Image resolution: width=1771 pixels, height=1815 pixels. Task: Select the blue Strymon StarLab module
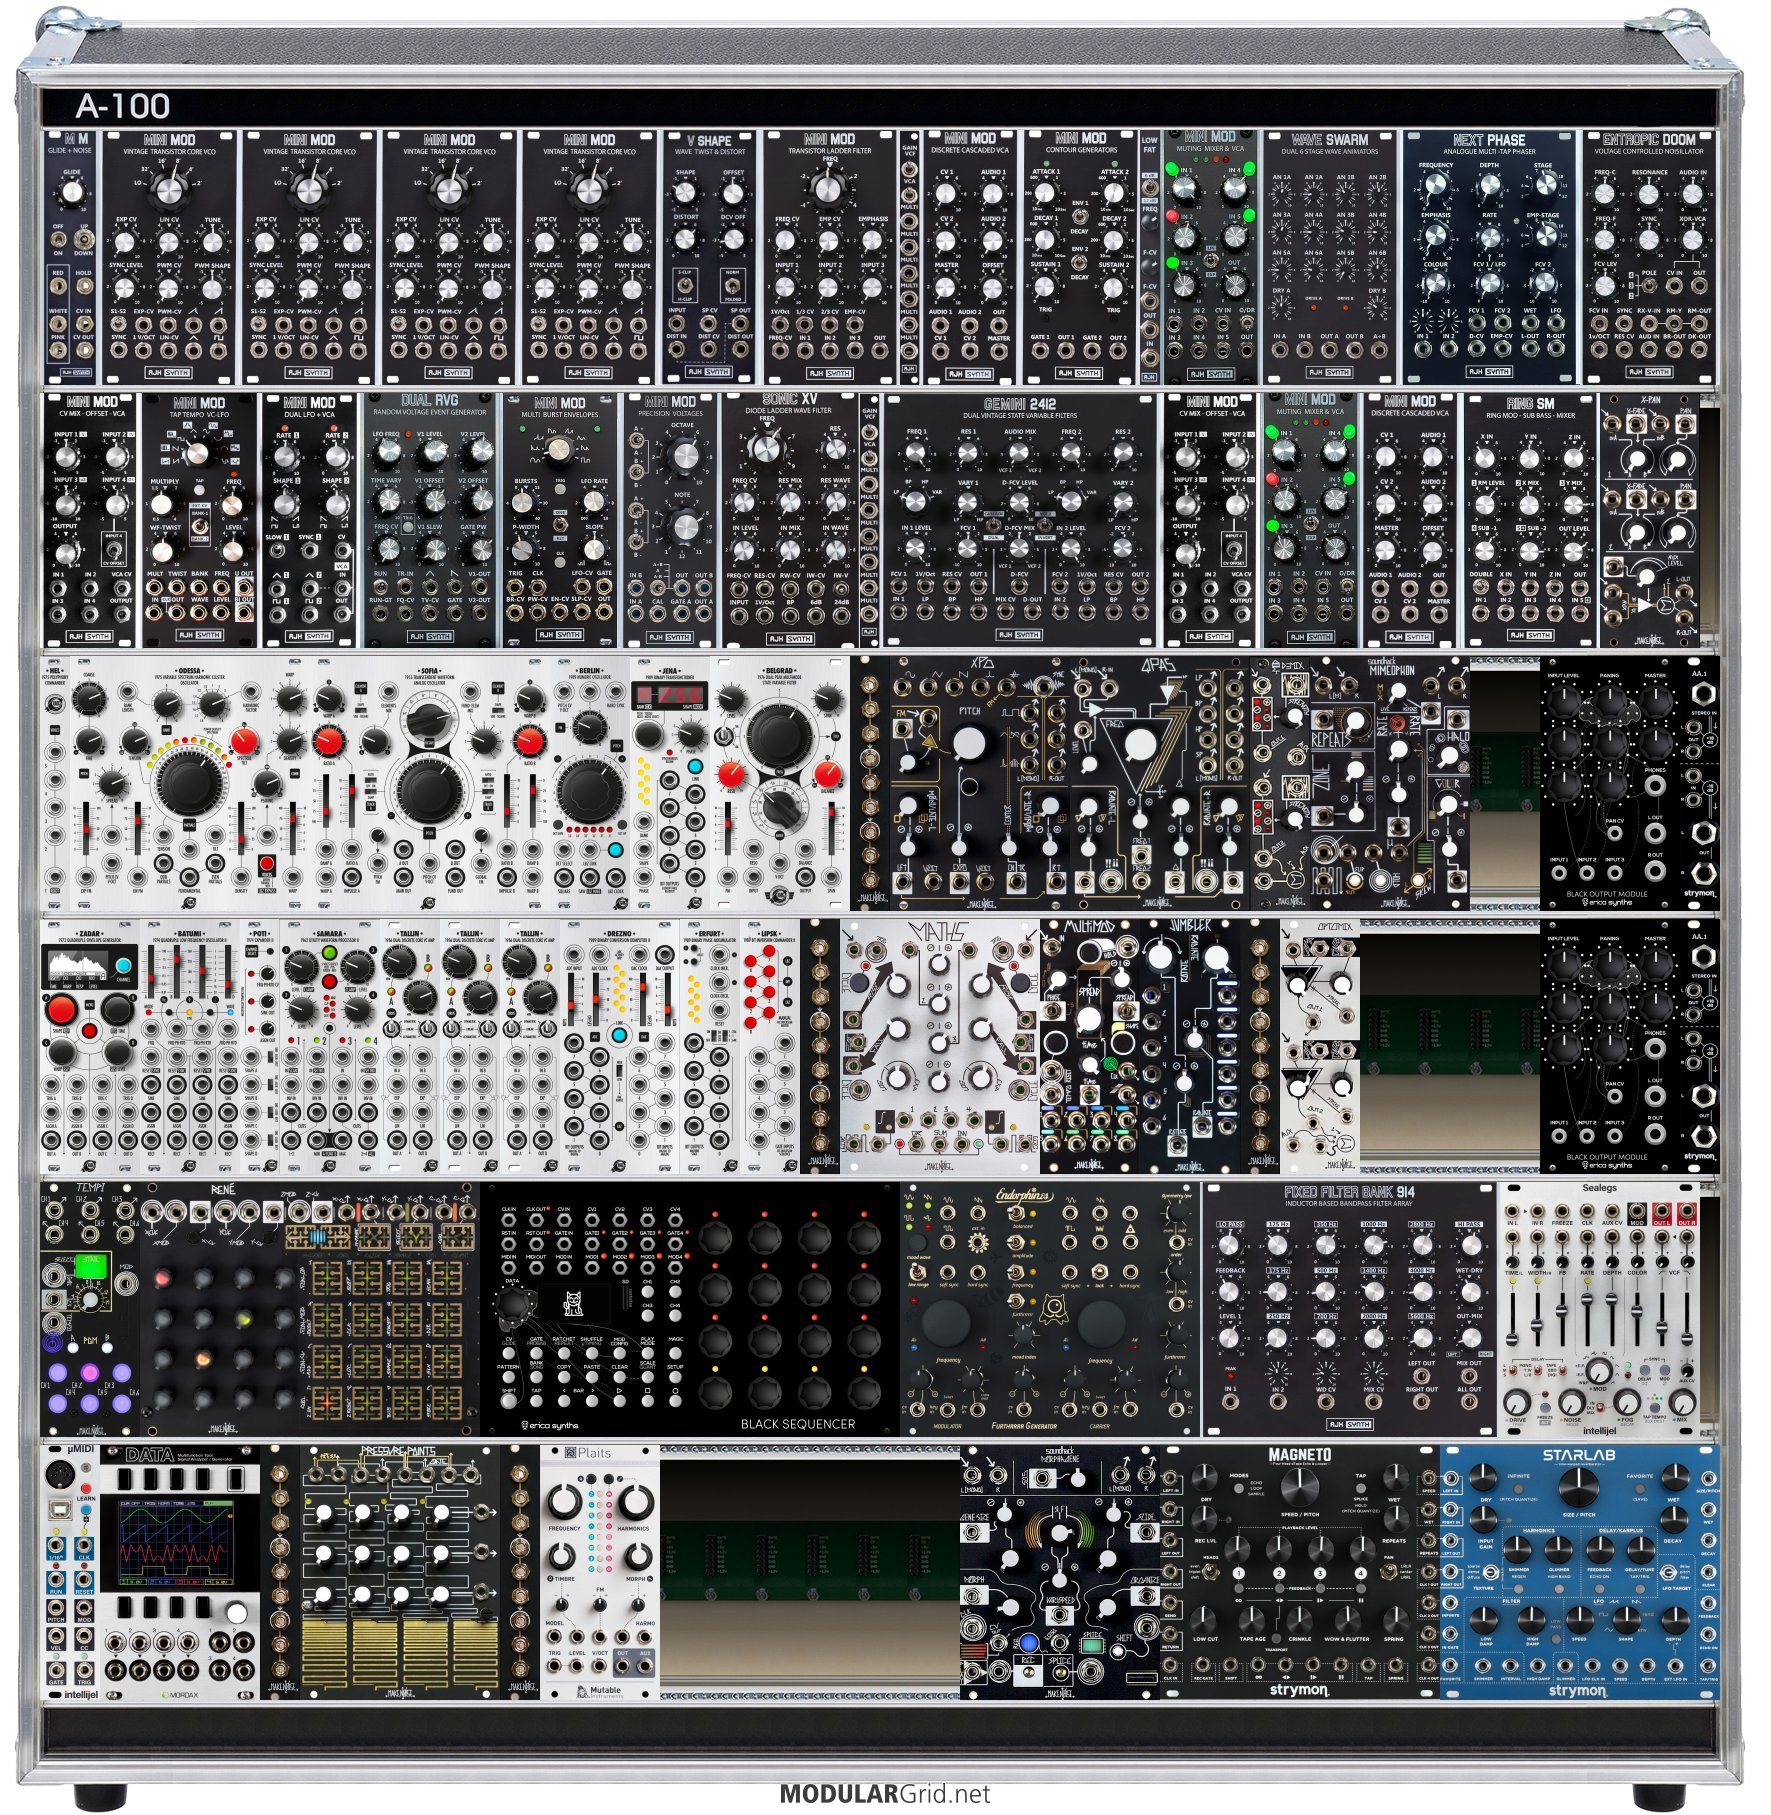1580,1572
